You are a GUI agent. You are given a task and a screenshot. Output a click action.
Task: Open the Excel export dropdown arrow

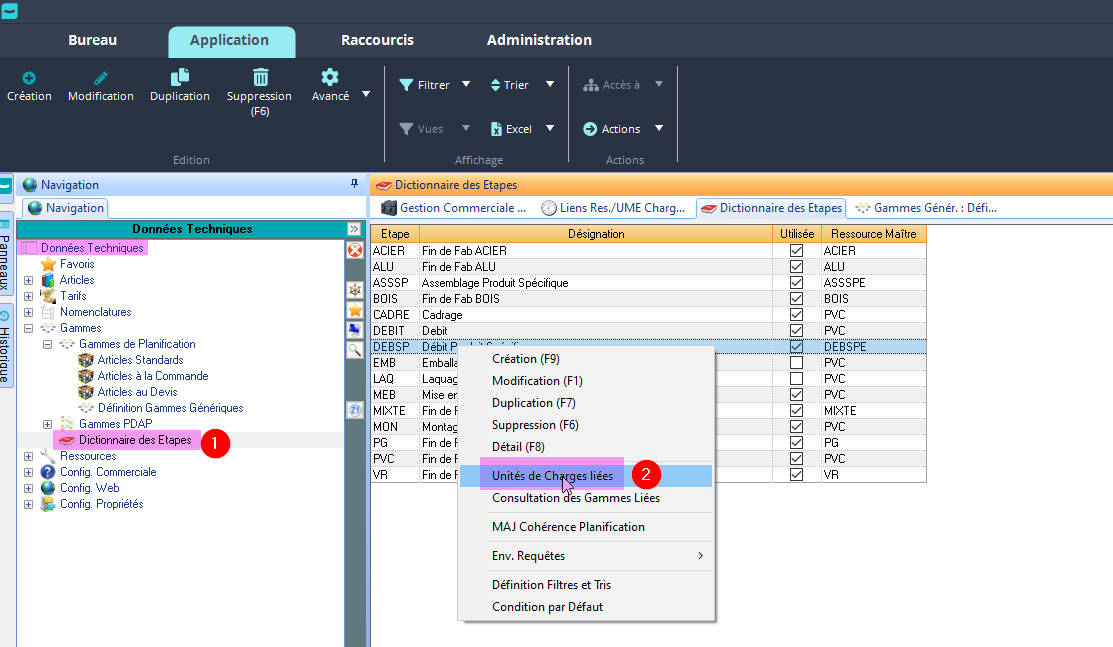549,128
